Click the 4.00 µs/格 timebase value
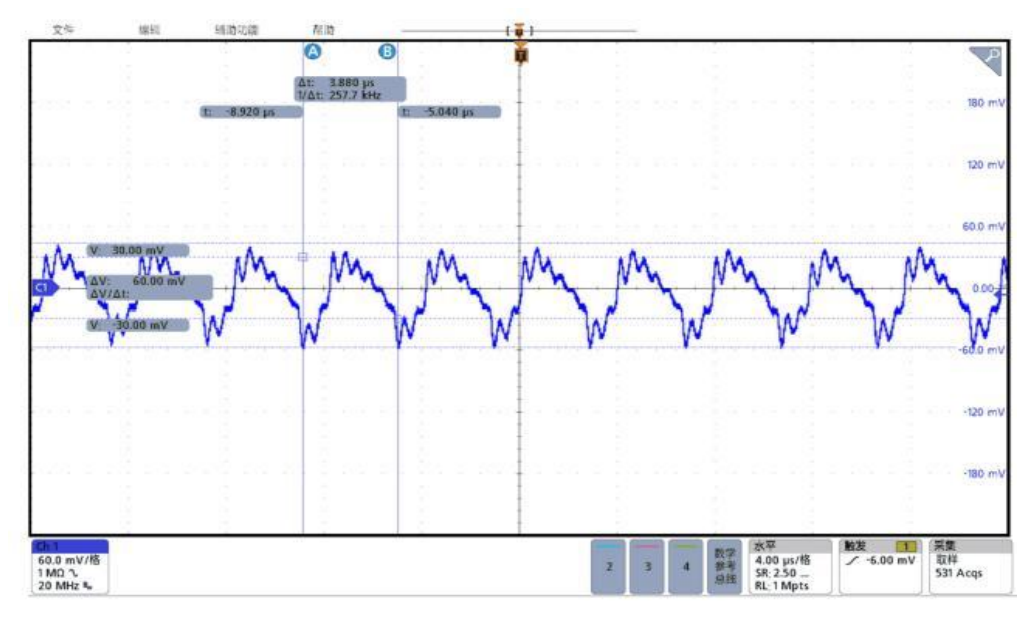Viewport: 1025px width, 617px height. click(783, 560)
